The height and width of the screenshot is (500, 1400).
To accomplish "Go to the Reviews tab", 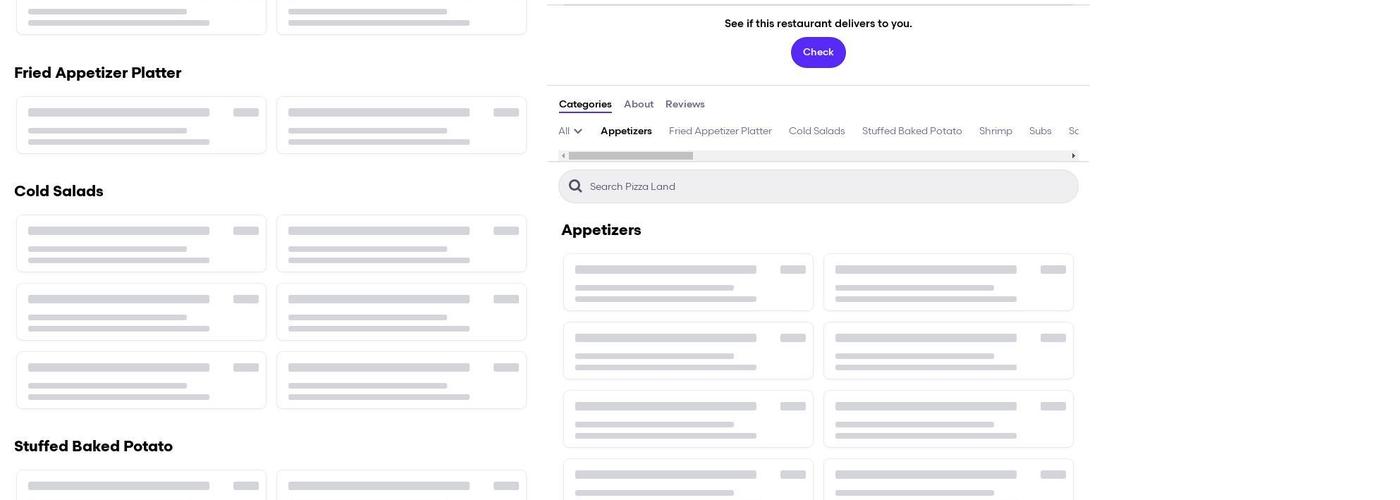I will 685,104.
